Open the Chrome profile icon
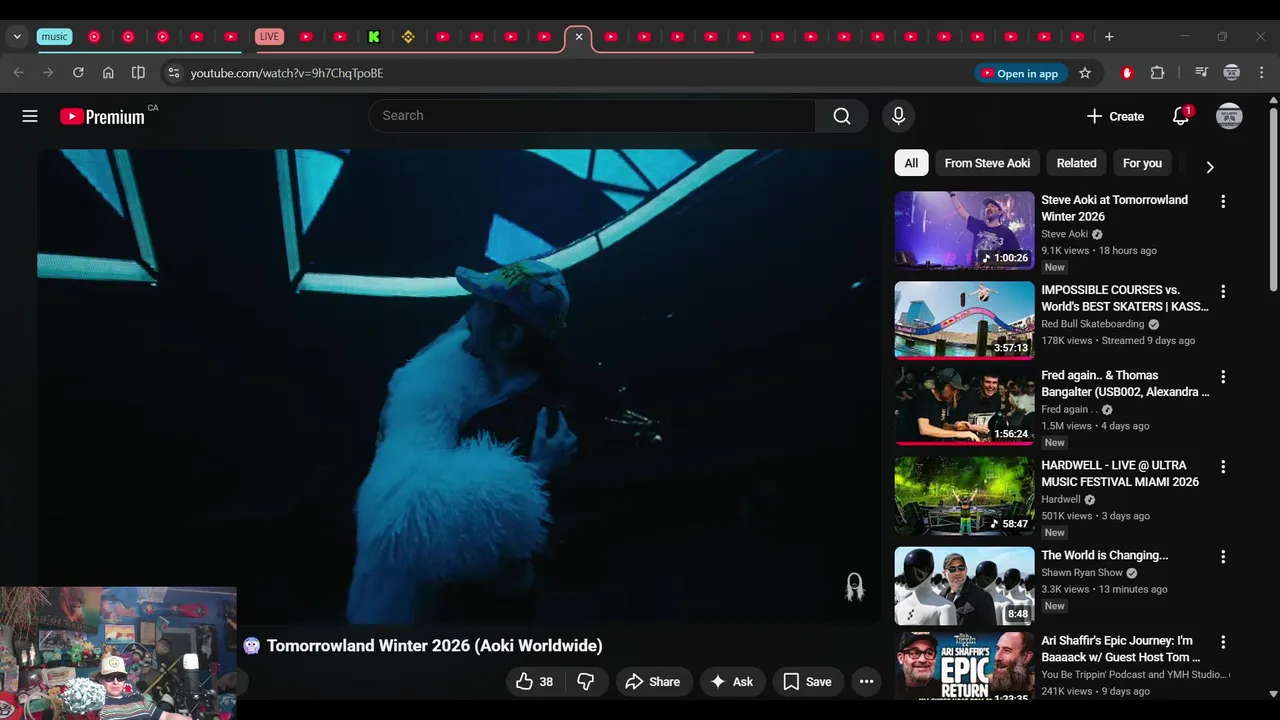The height and width of the screenshot is (720, 1280). pos(1232,73)
